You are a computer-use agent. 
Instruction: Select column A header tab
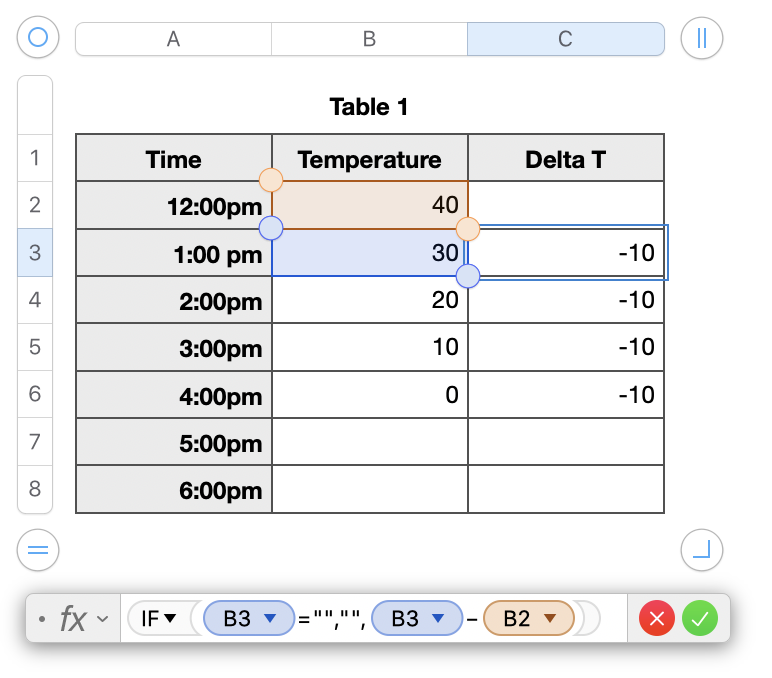click(x=173, y=39)
